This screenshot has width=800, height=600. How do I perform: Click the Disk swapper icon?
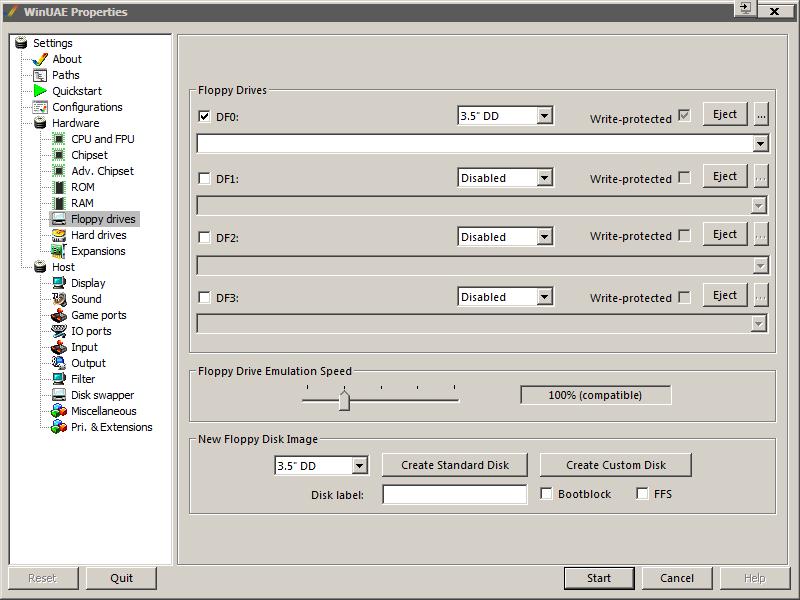59,395
